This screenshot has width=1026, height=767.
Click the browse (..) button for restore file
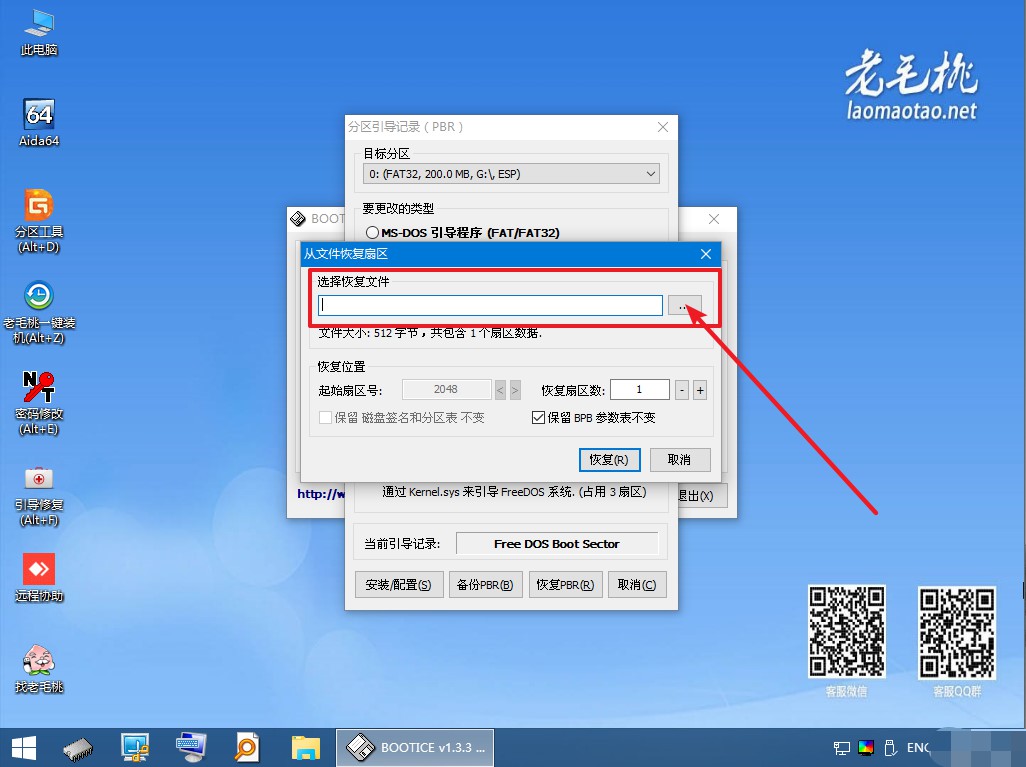[684, 306]
